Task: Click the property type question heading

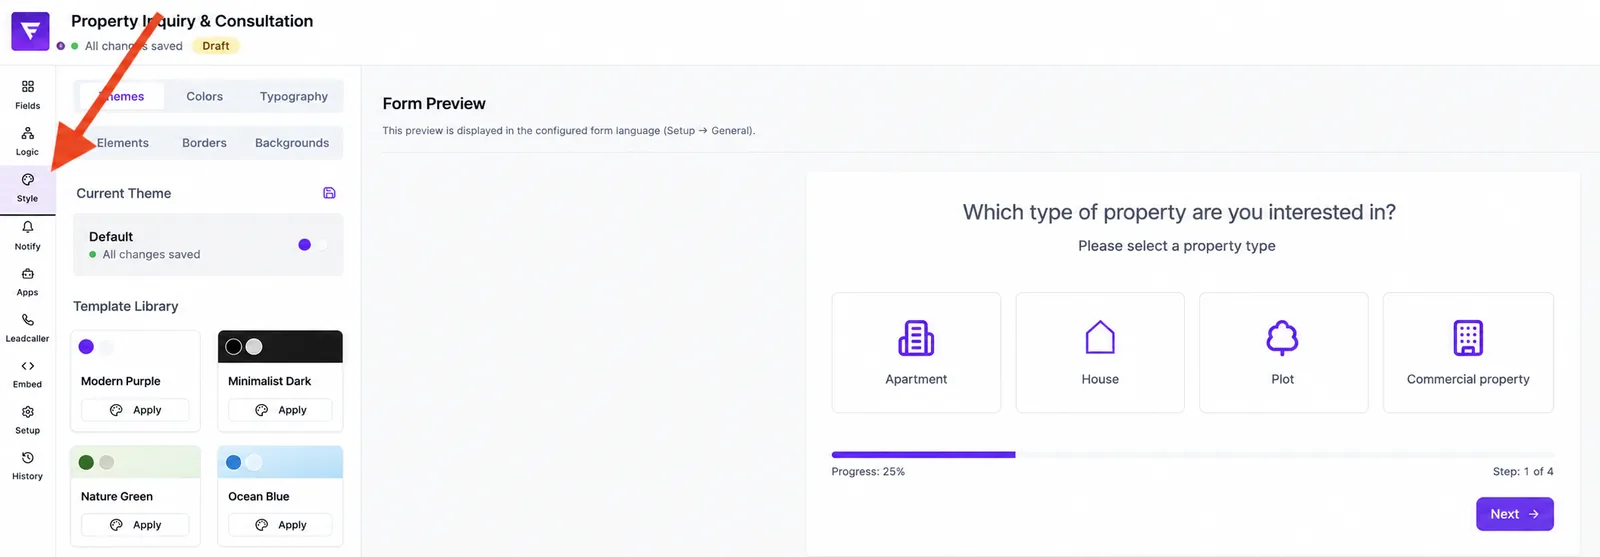Action: tap(1179, 212)
